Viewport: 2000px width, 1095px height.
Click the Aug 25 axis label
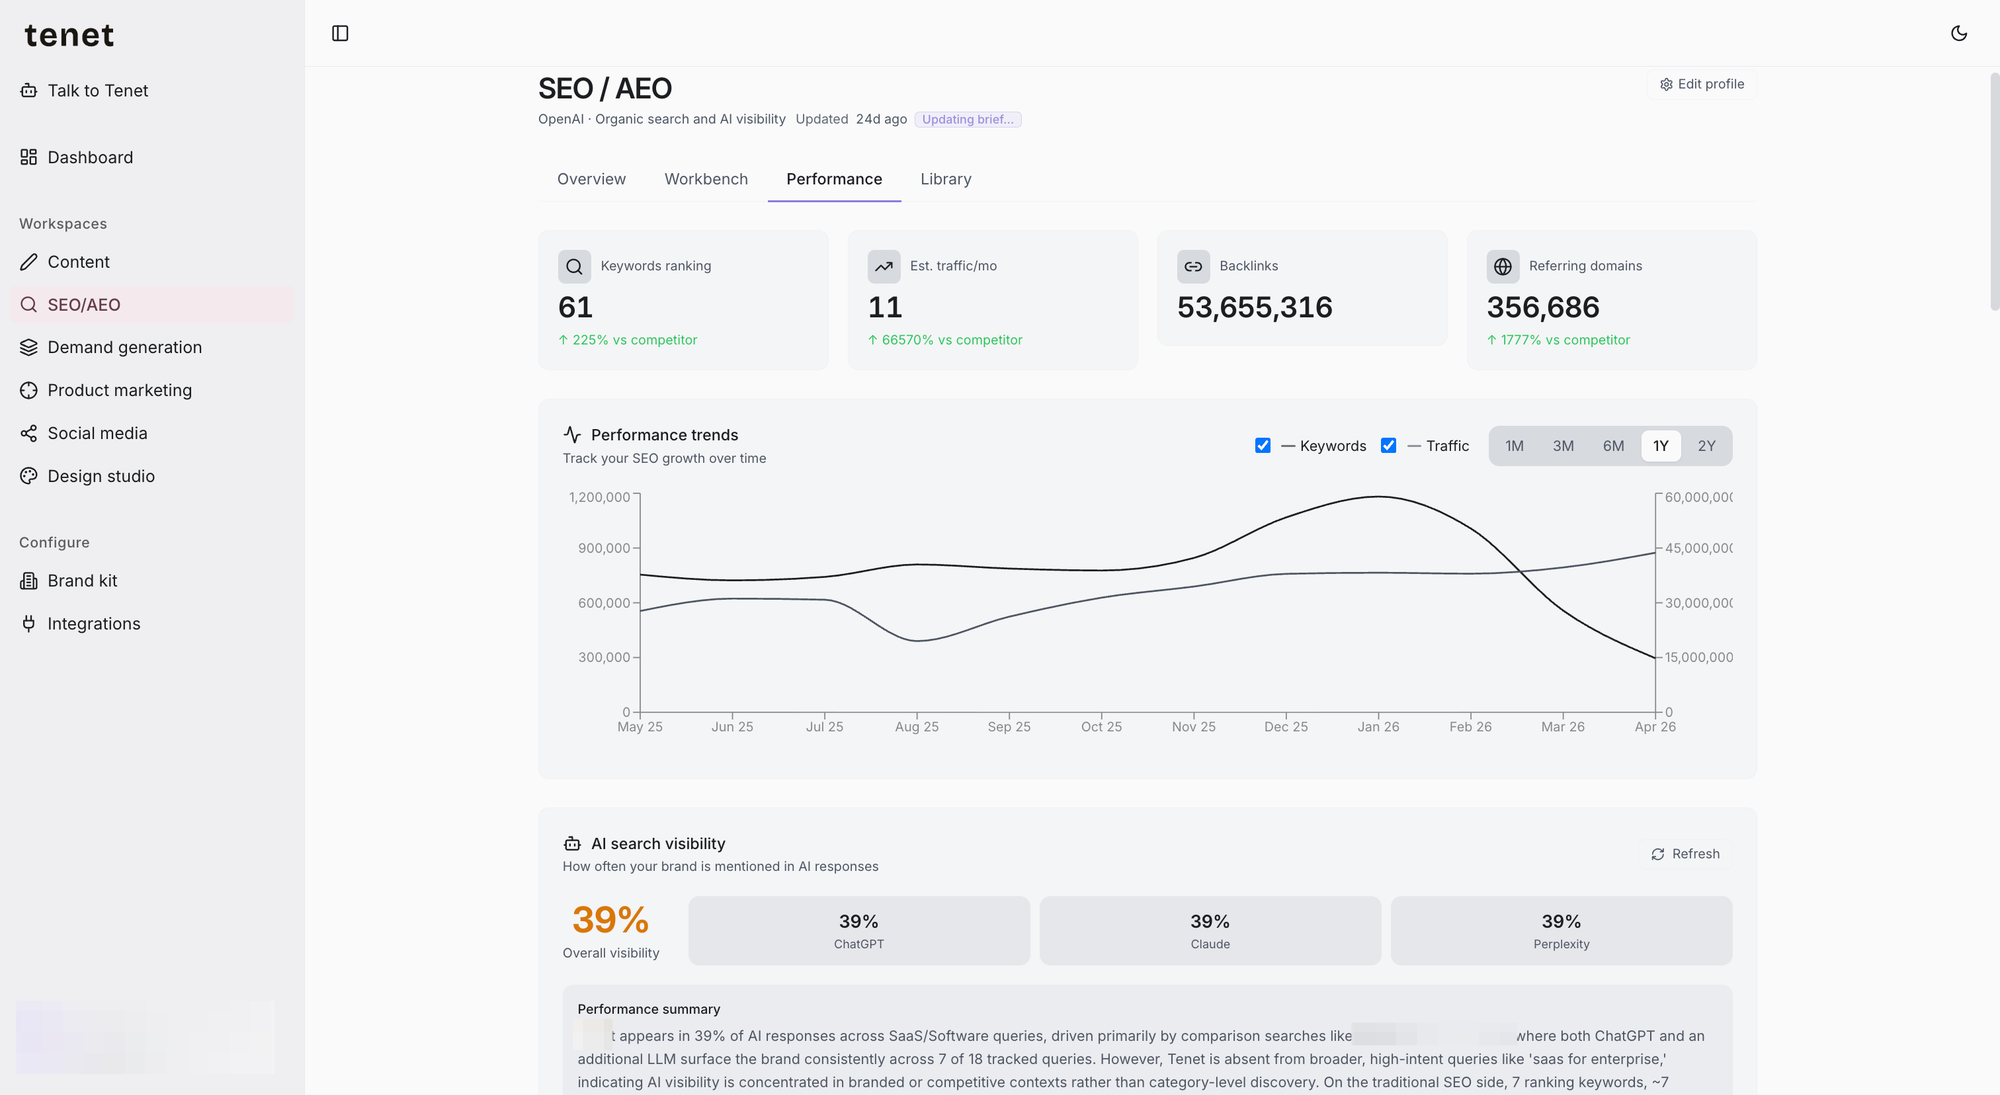(x=917, y=727)
